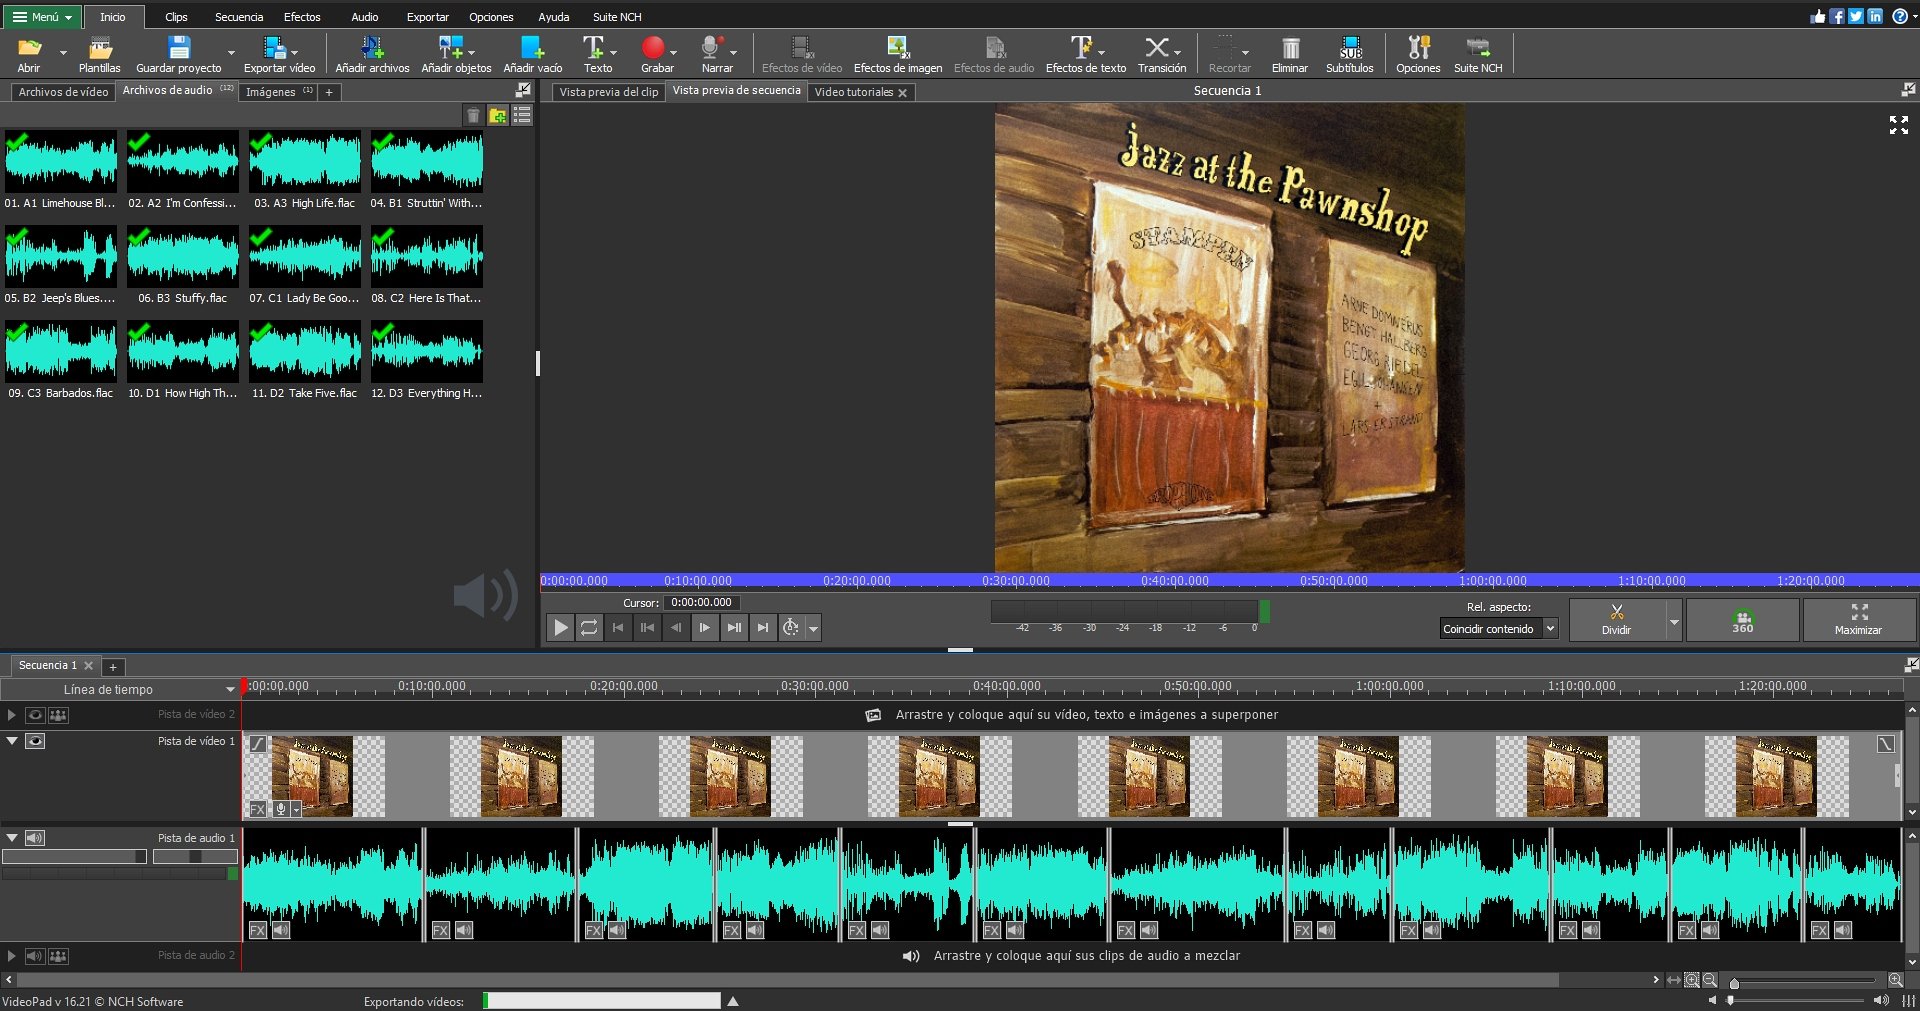
Task: Adjust the timeline zoom slider
Action: pos(1804,981)
